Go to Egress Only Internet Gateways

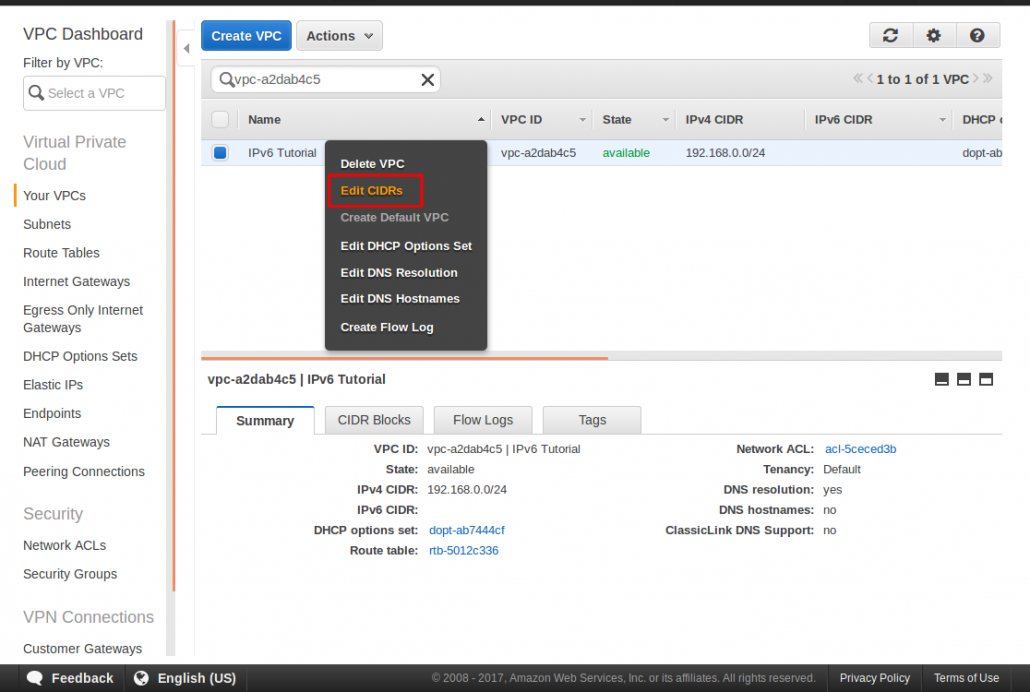pos(83,319)
